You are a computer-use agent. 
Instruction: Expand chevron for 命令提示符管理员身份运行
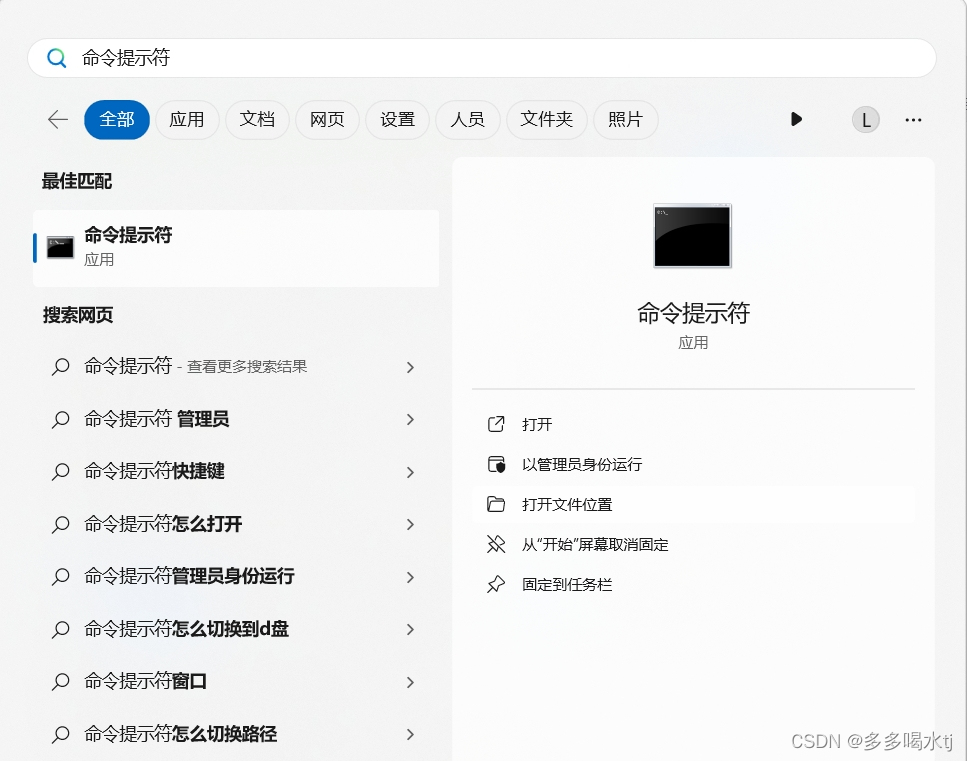[410, 577]
